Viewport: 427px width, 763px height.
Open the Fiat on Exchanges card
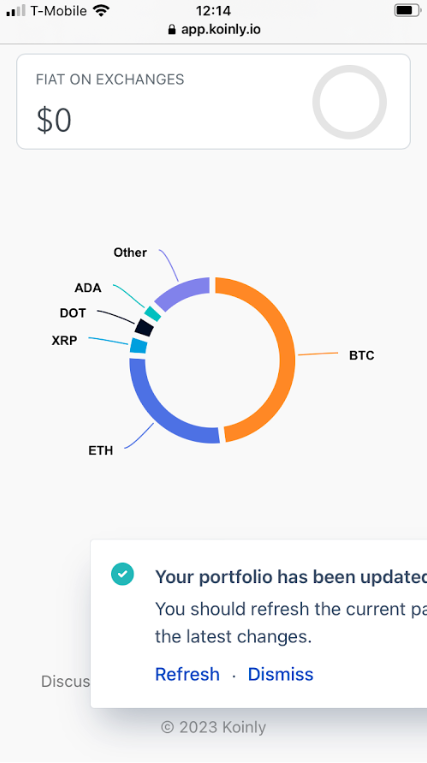[x=214, y=101]
